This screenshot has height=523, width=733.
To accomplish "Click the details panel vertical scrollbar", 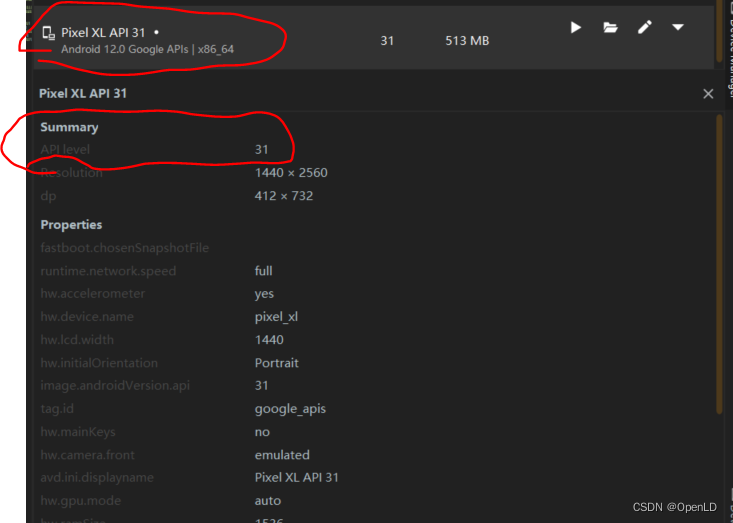I will 719,264.
